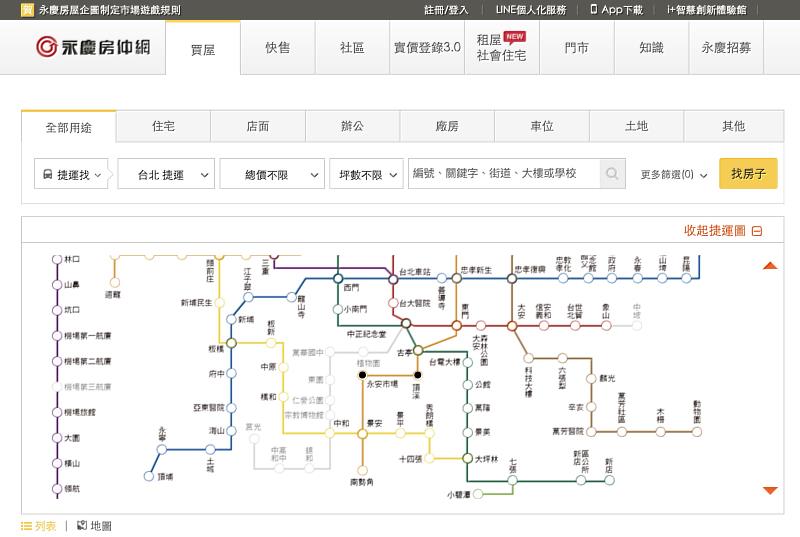Collapse the metro map via 收起捷運圖
The width and height of the screenshot is (800, 537).
pos(723,230)
